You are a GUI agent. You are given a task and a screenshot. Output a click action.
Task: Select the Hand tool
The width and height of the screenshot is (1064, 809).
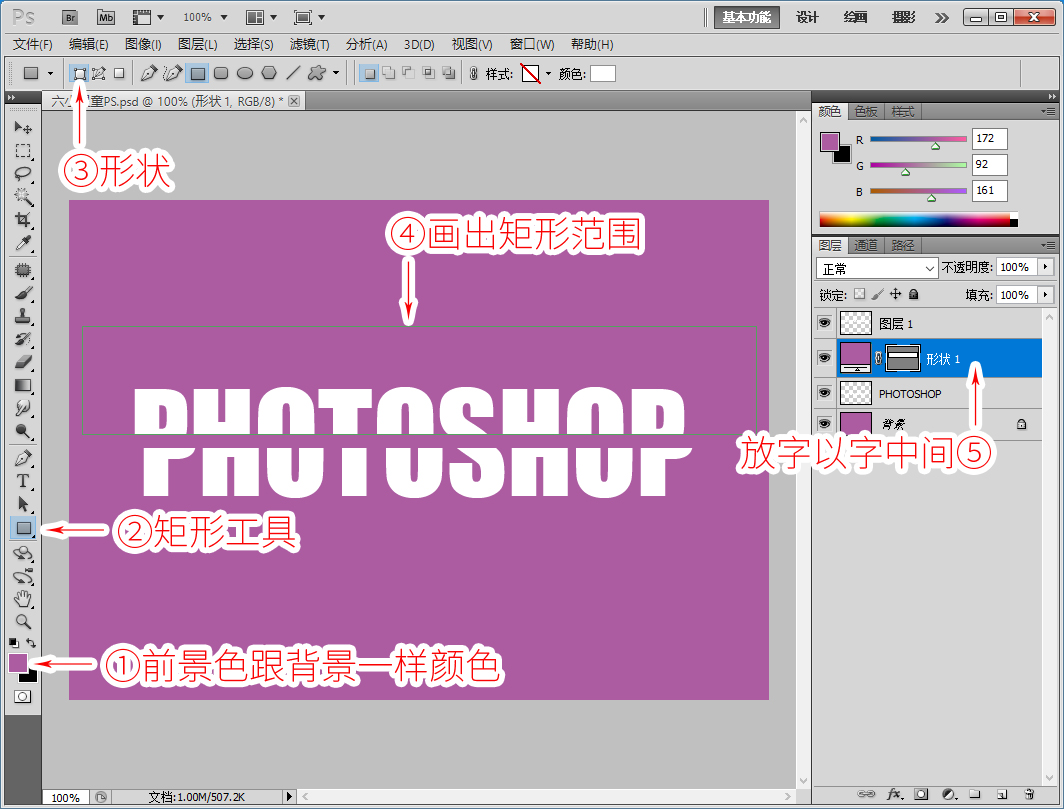coord(23,599)
